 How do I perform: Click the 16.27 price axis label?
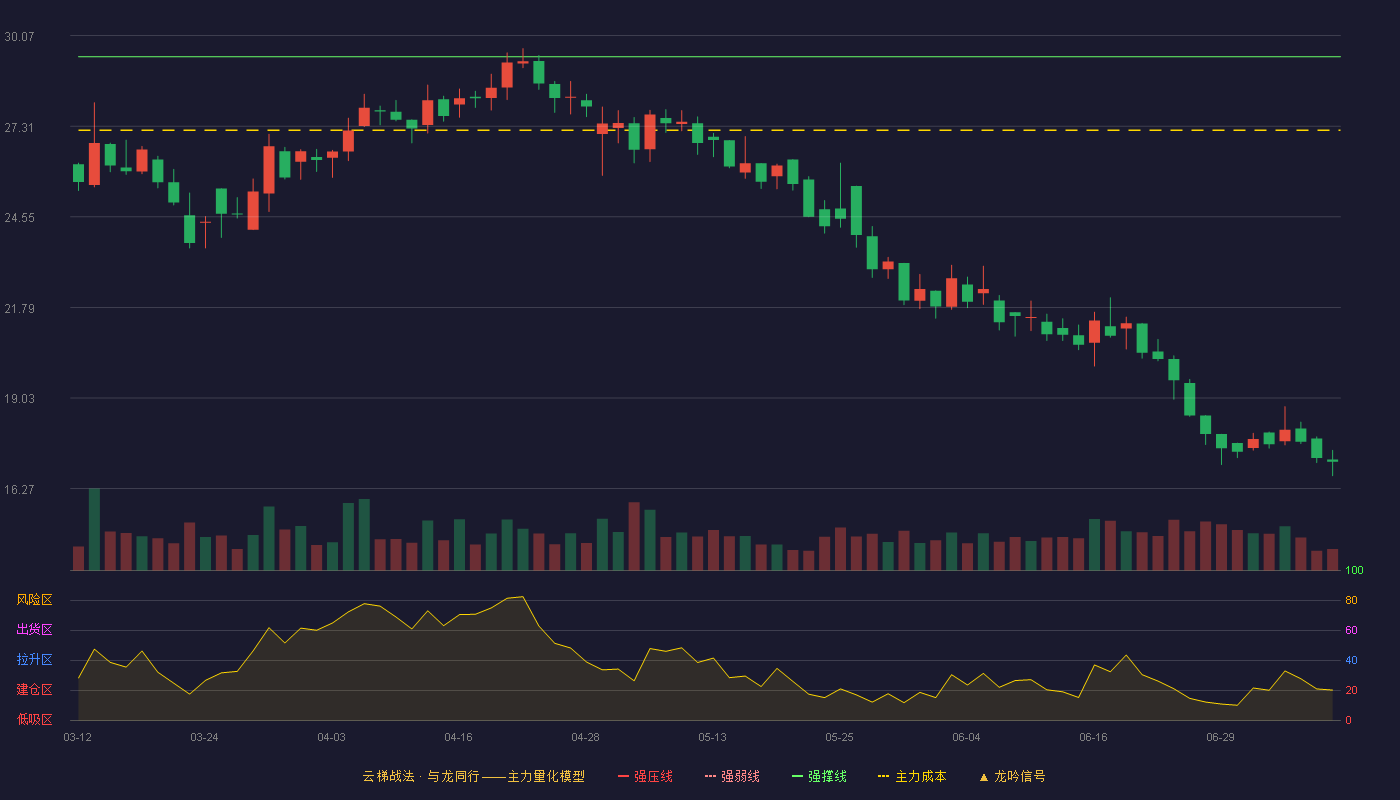pos(19,490)
